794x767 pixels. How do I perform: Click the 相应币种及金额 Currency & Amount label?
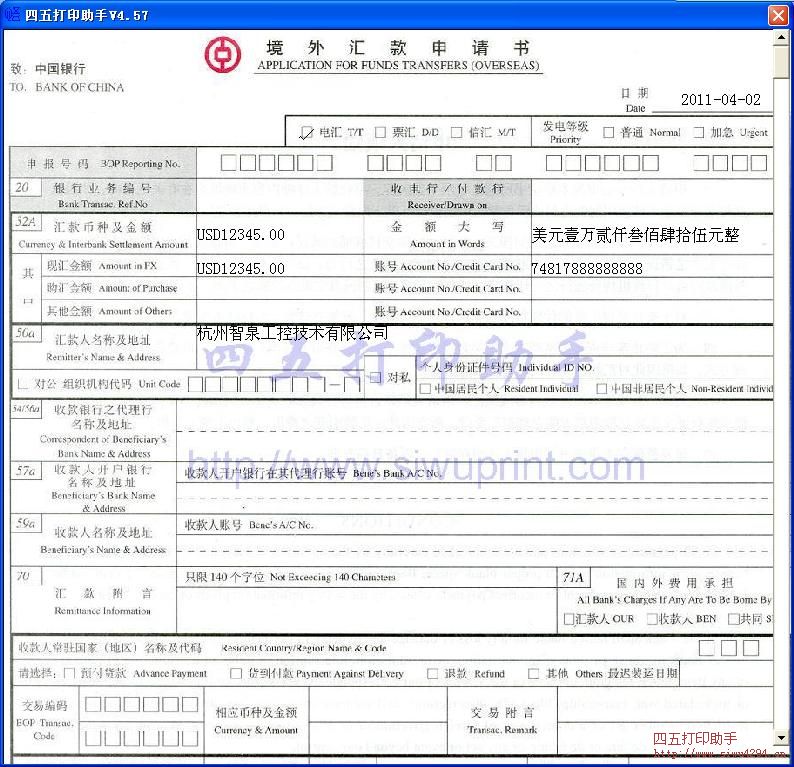point(256,721)
